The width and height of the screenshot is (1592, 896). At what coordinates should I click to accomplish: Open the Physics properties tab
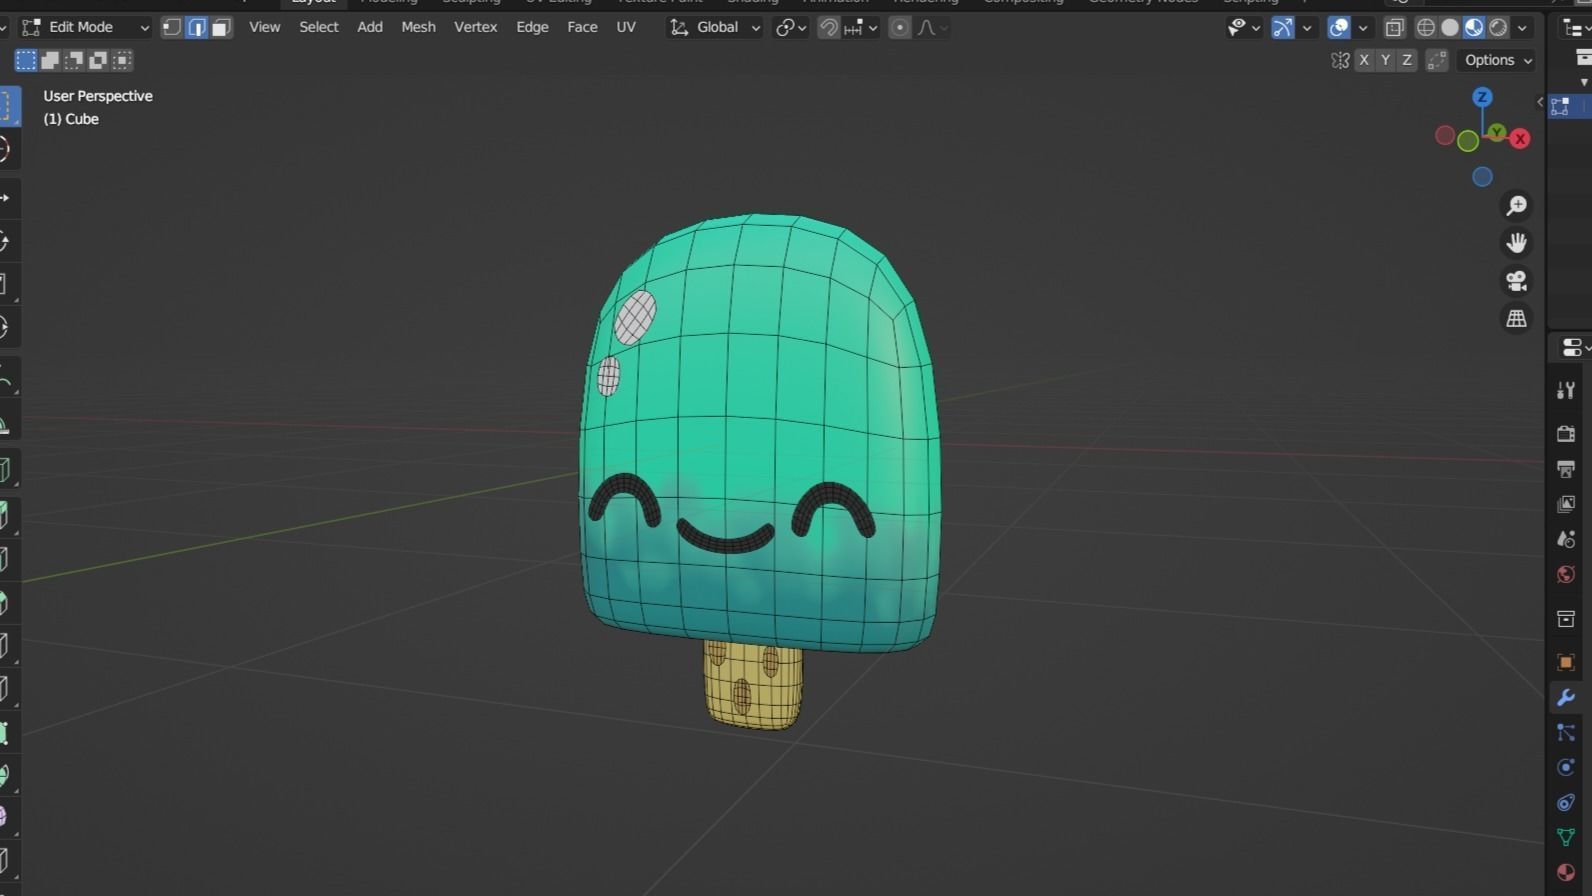click(x=1566, y=767)
